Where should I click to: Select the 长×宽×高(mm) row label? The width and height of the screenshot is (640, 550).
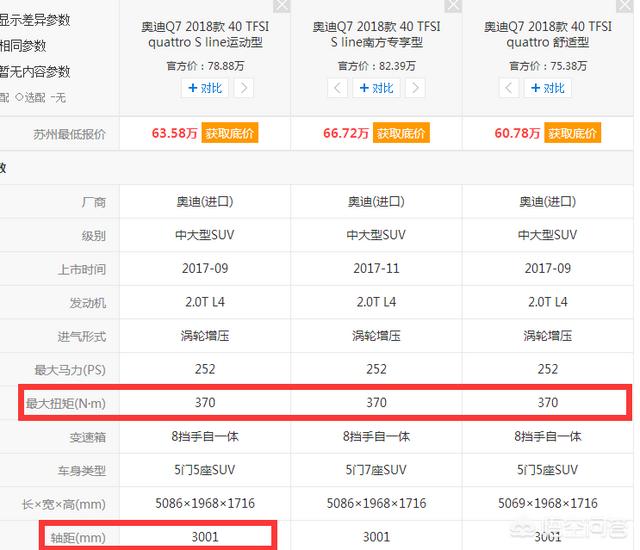(x=64, y=504)
